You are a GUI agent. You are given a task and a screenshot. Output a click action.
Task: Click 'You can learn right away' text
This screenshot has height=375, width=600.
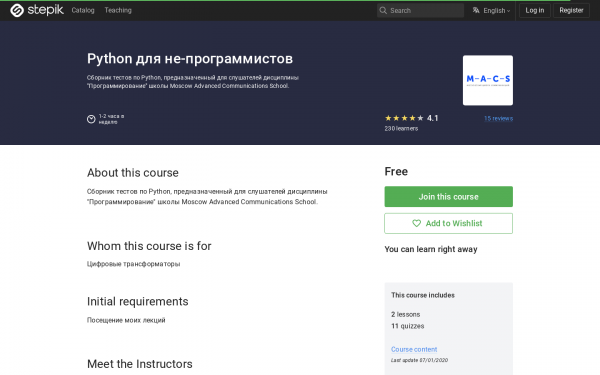431,249
